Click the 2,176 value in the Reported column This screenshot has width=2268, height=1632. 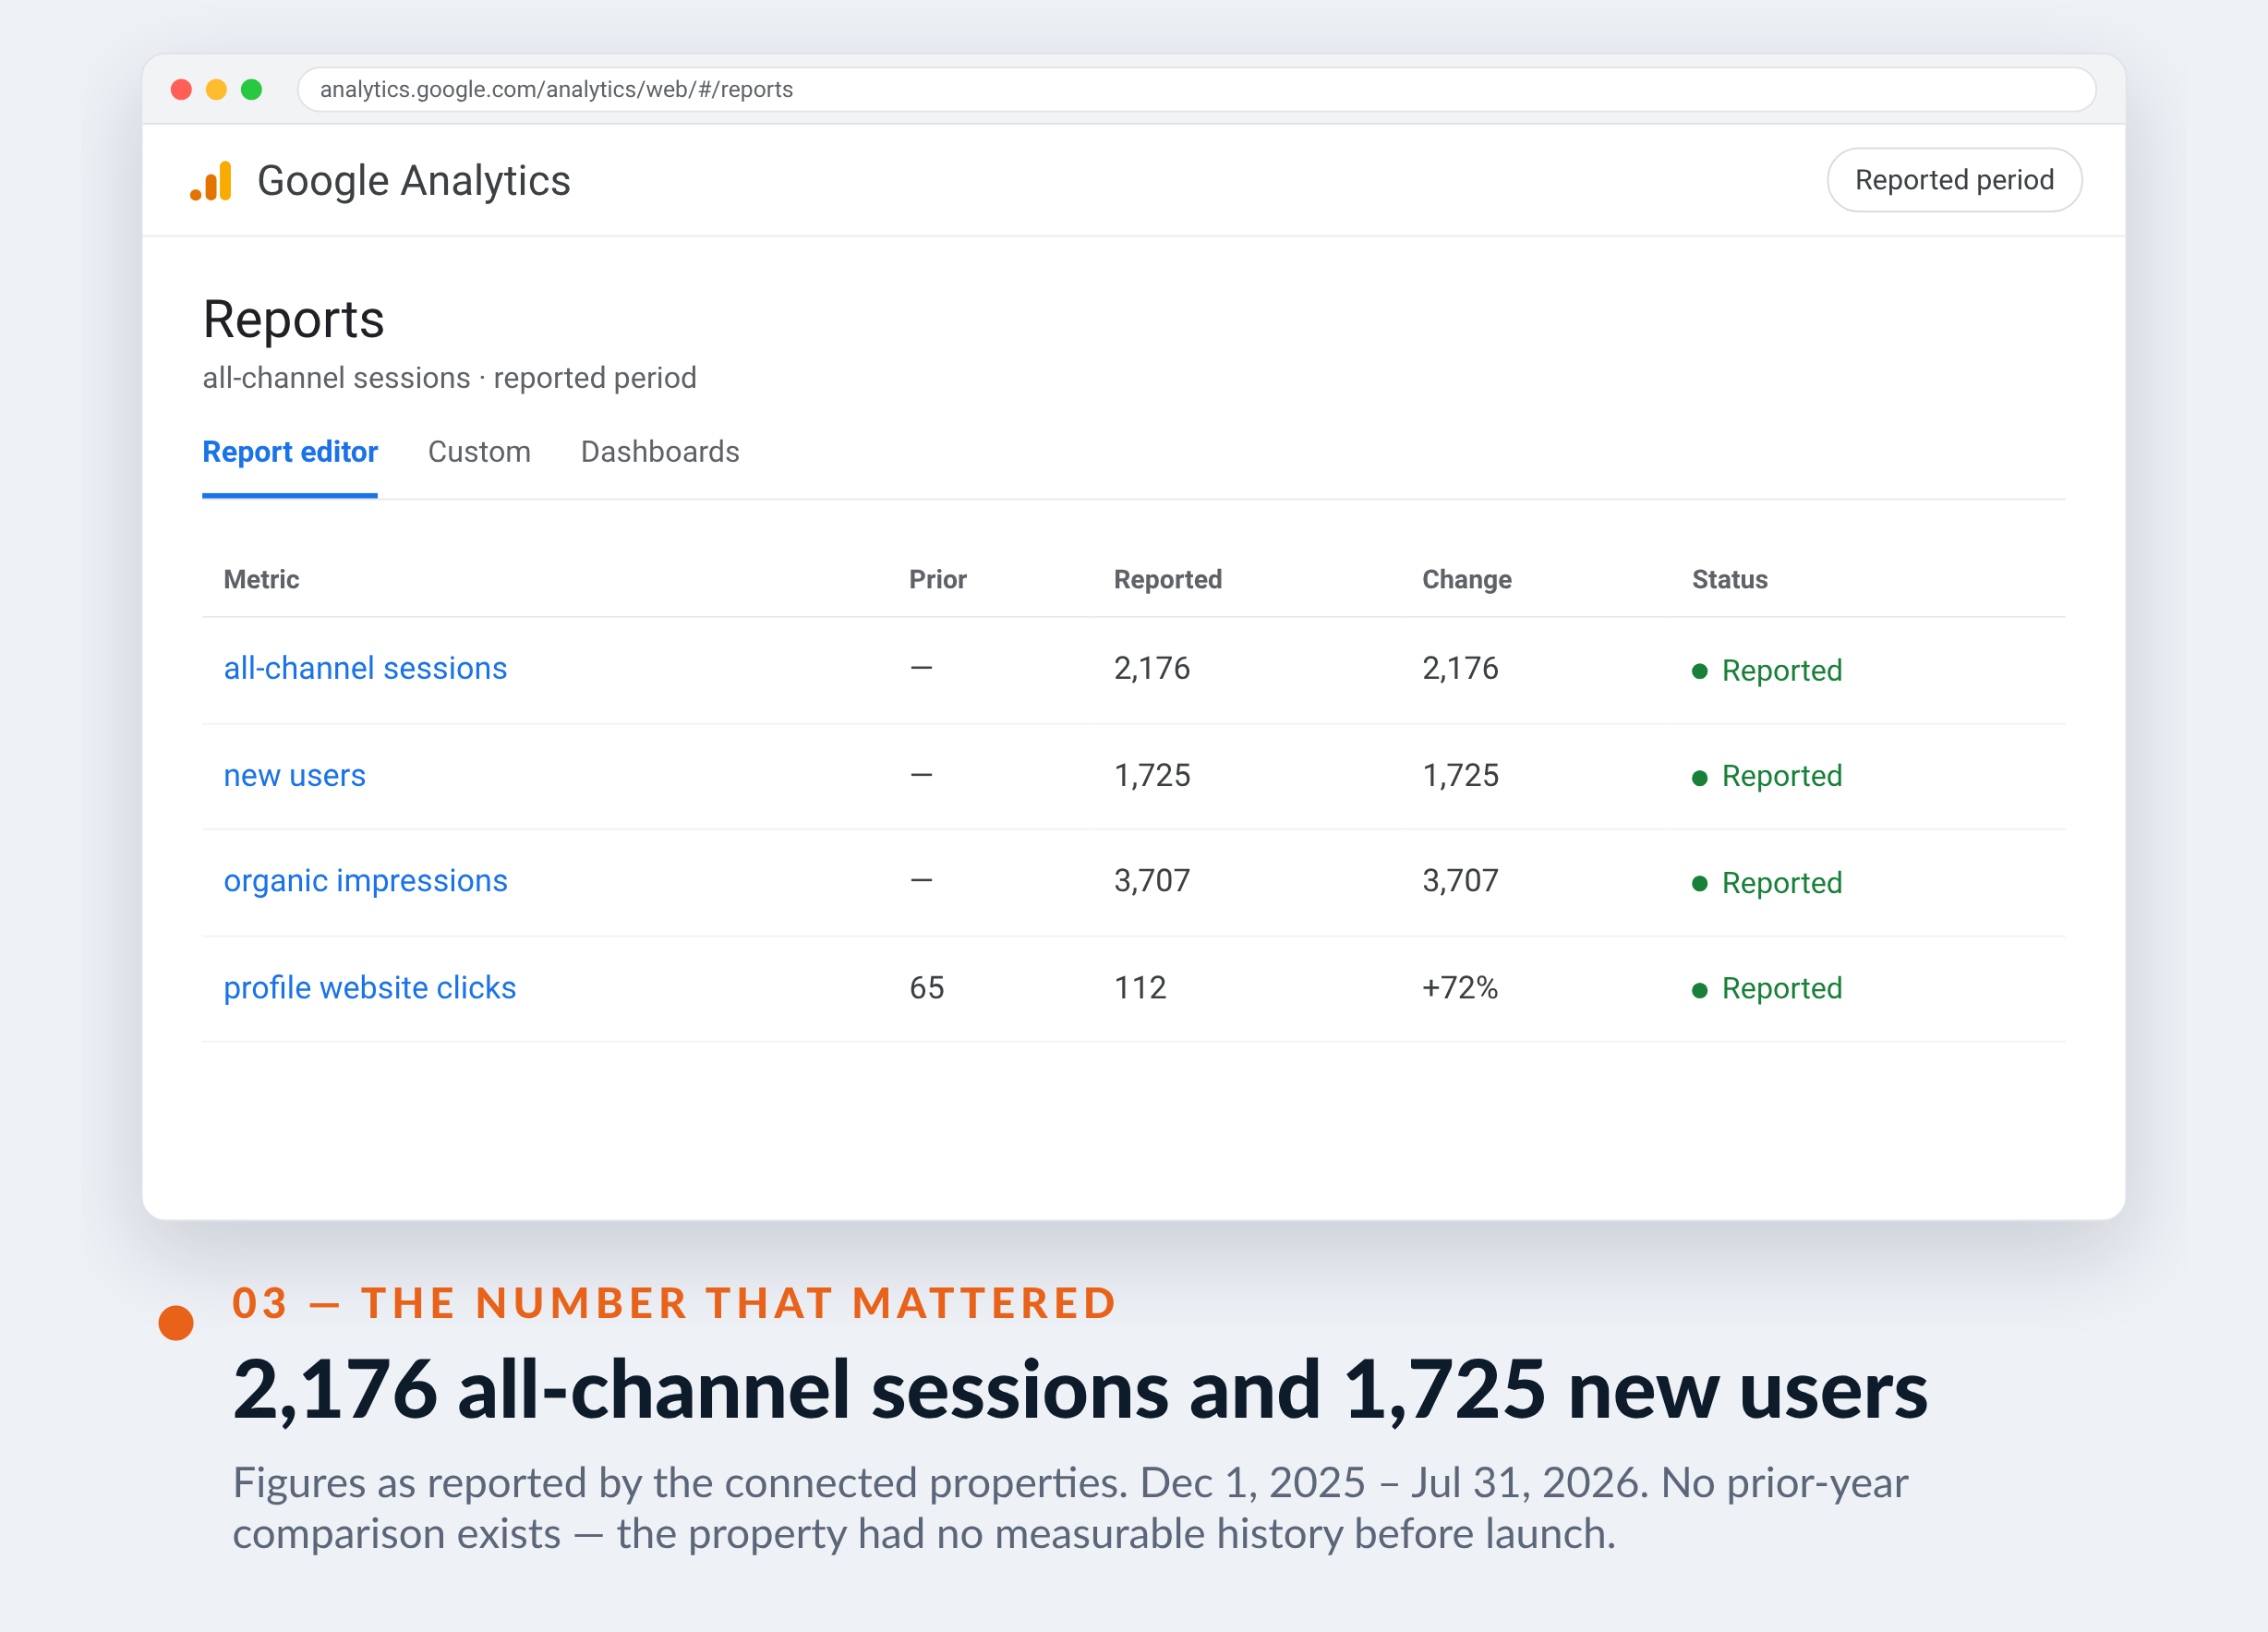(1152, 668)
